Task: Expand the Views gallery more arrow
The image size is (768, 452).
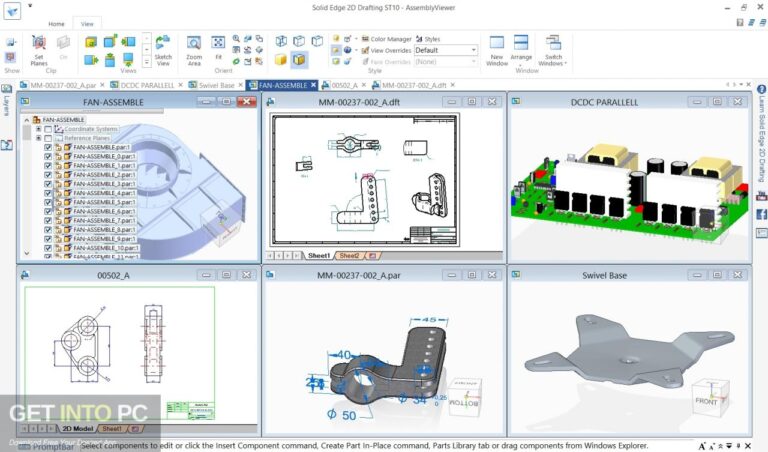Action: (146, 62)
